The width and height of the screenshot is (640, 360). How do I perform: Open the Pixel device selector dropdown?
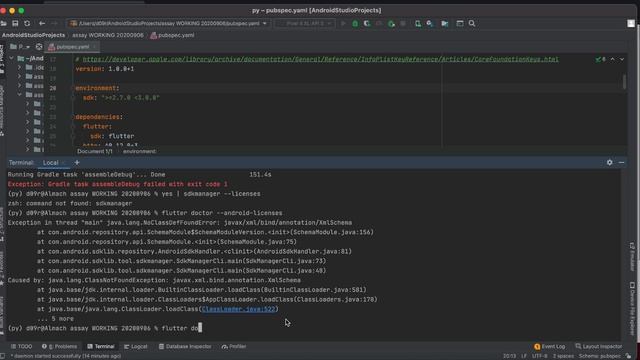(x=304, y=24)
